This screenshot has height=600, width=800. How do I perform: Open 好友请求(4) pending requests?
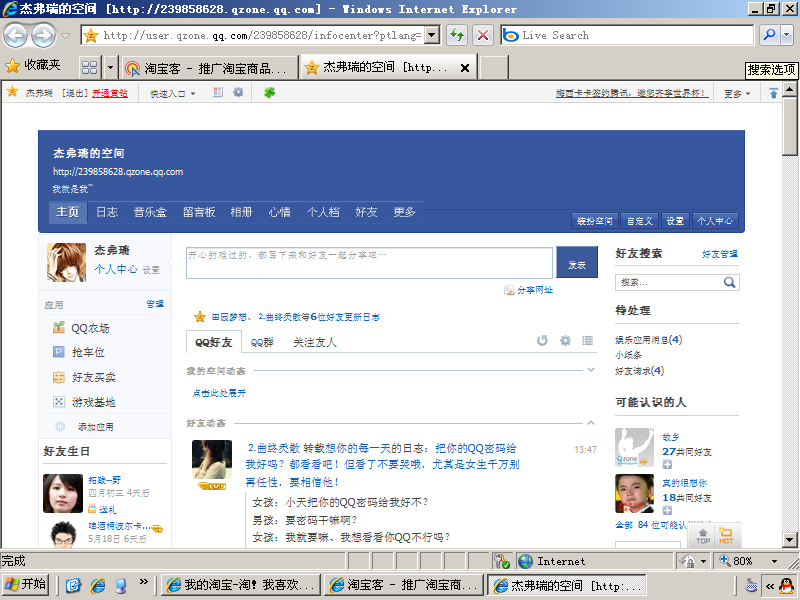coord(640,371)
